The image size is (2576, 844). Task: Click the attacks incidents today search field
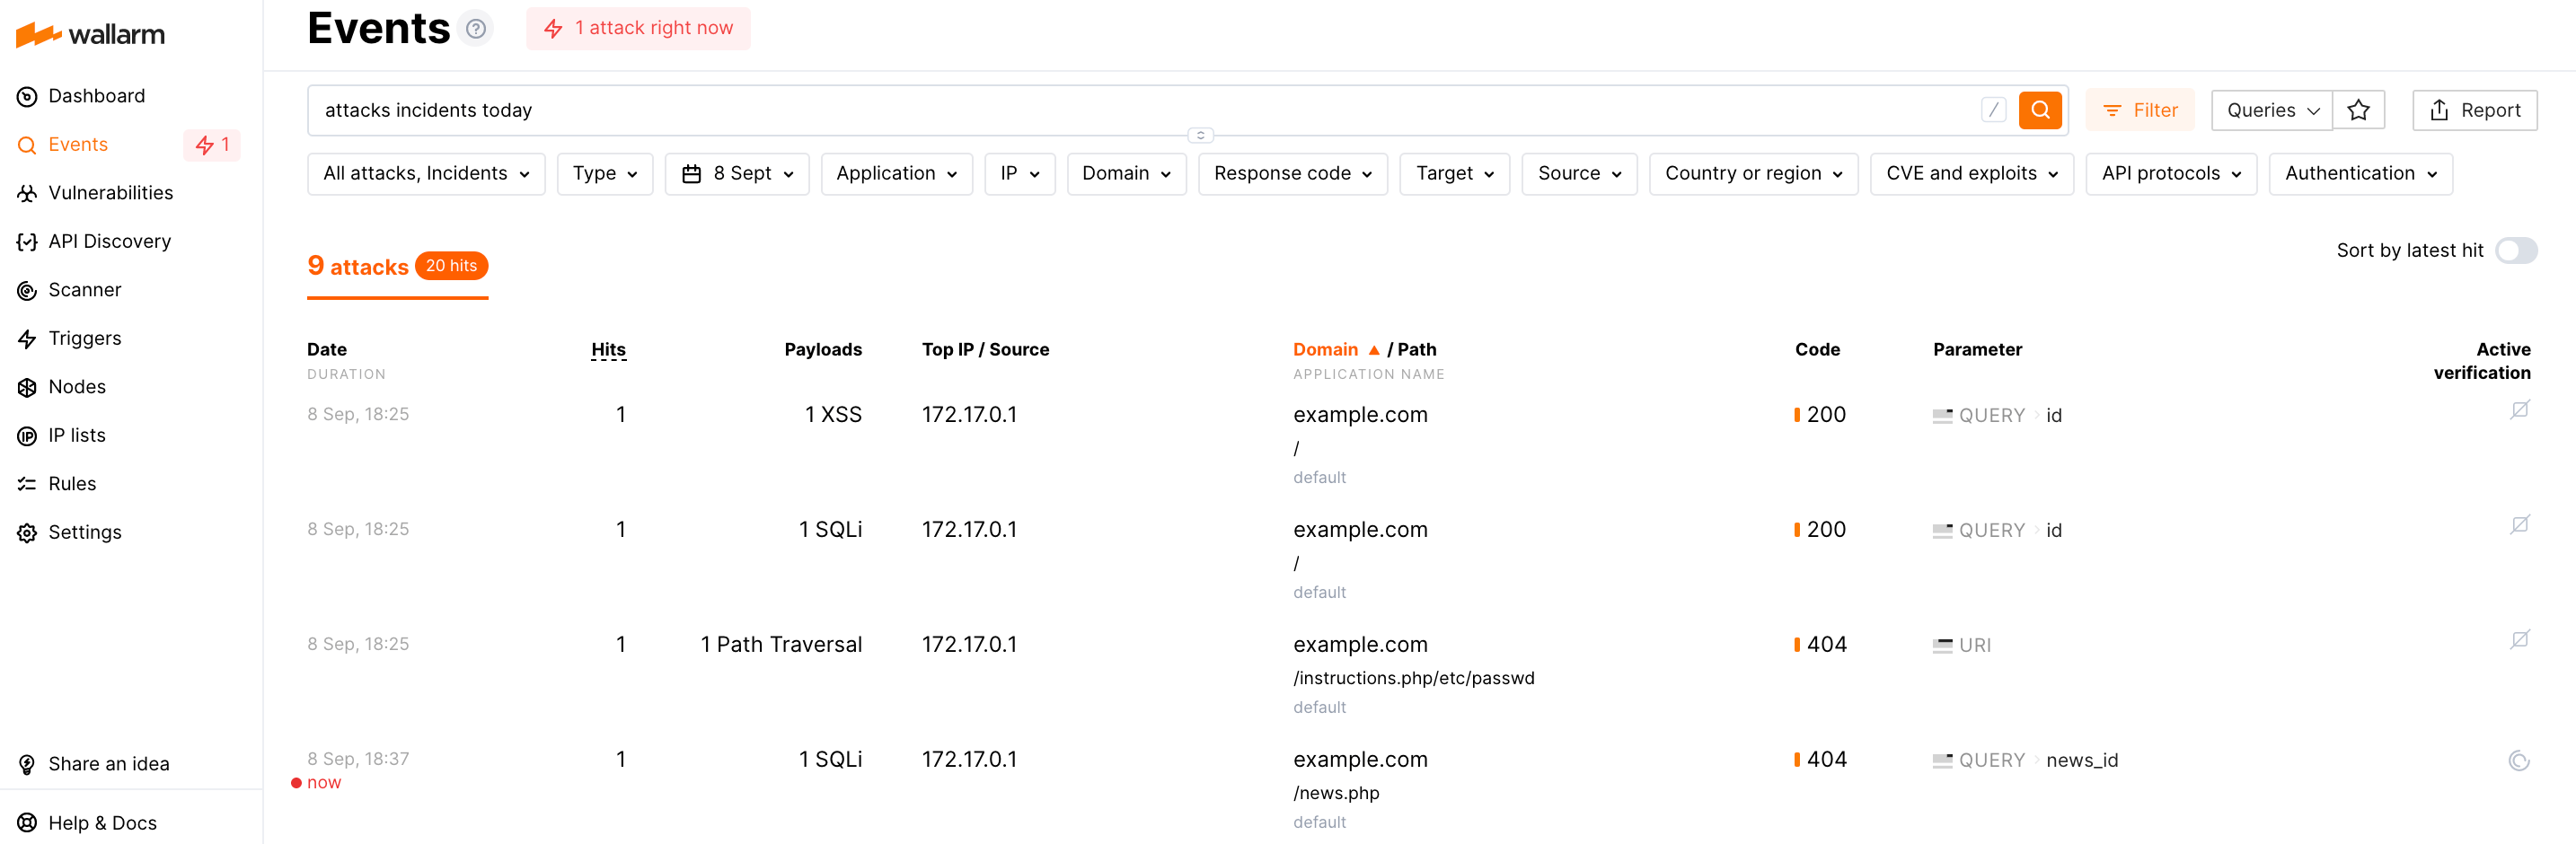1140,110
